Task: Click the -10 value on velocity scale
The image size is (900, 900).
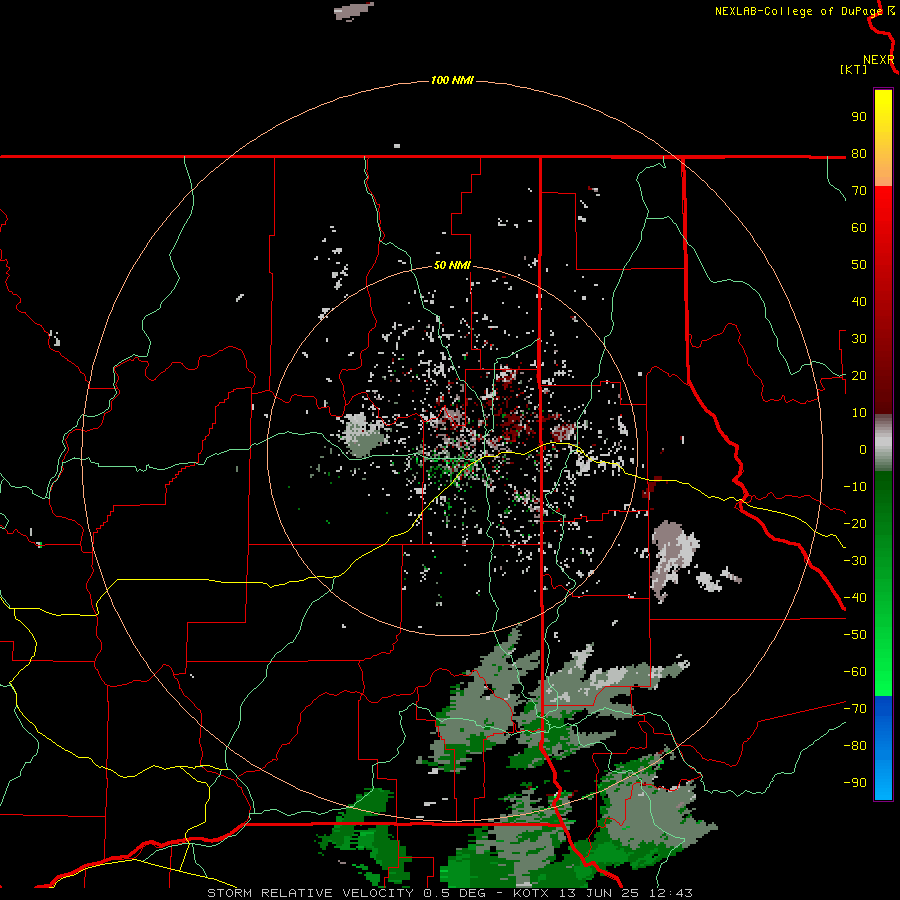Action: [855, 487]
